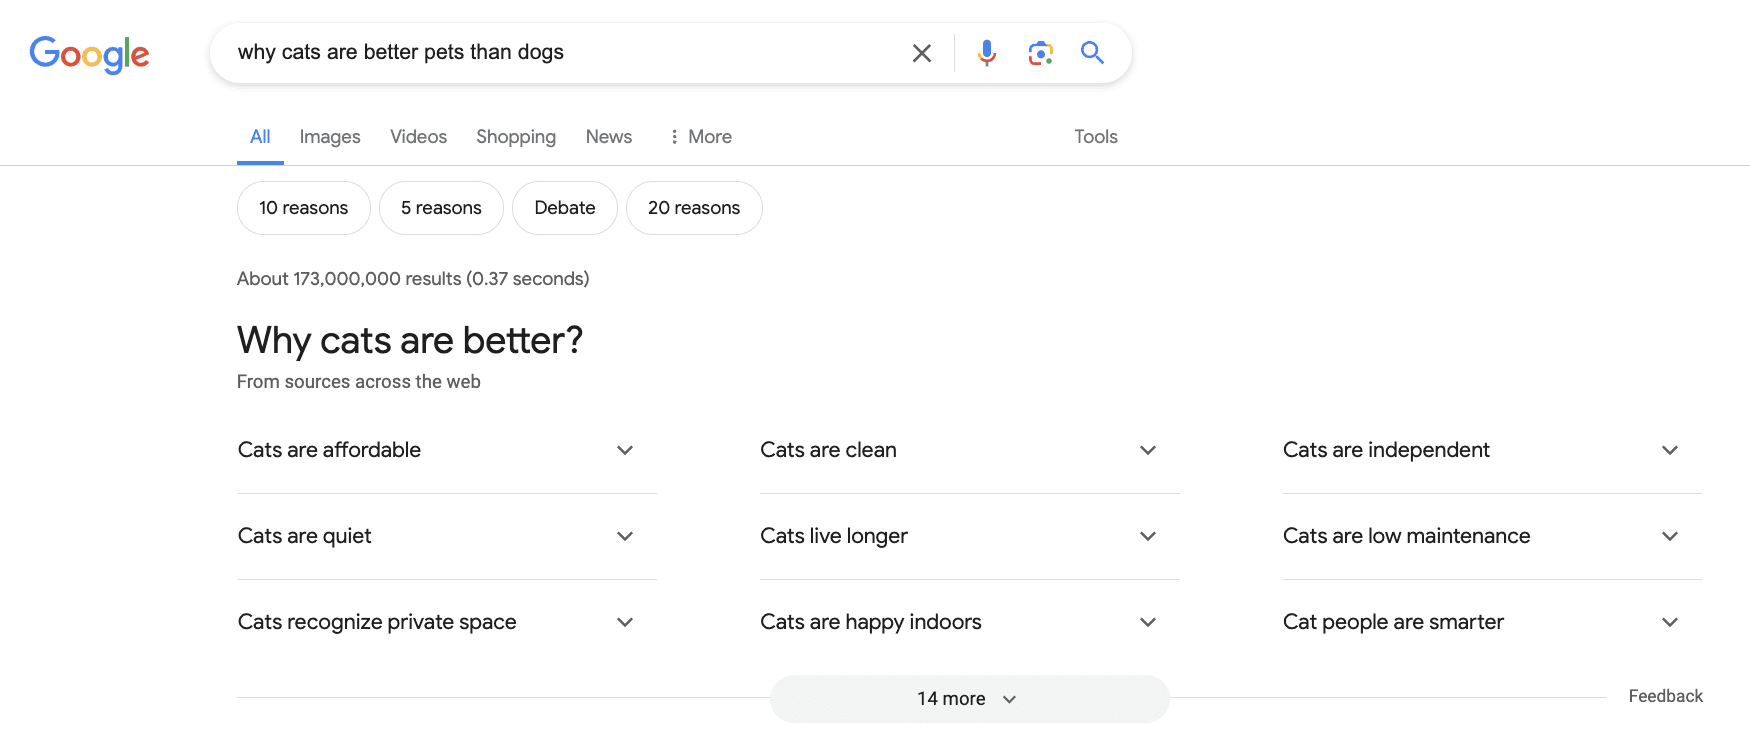1750x746 pixels.
Task: Switch to the Images tab
Action: point(330,136)
